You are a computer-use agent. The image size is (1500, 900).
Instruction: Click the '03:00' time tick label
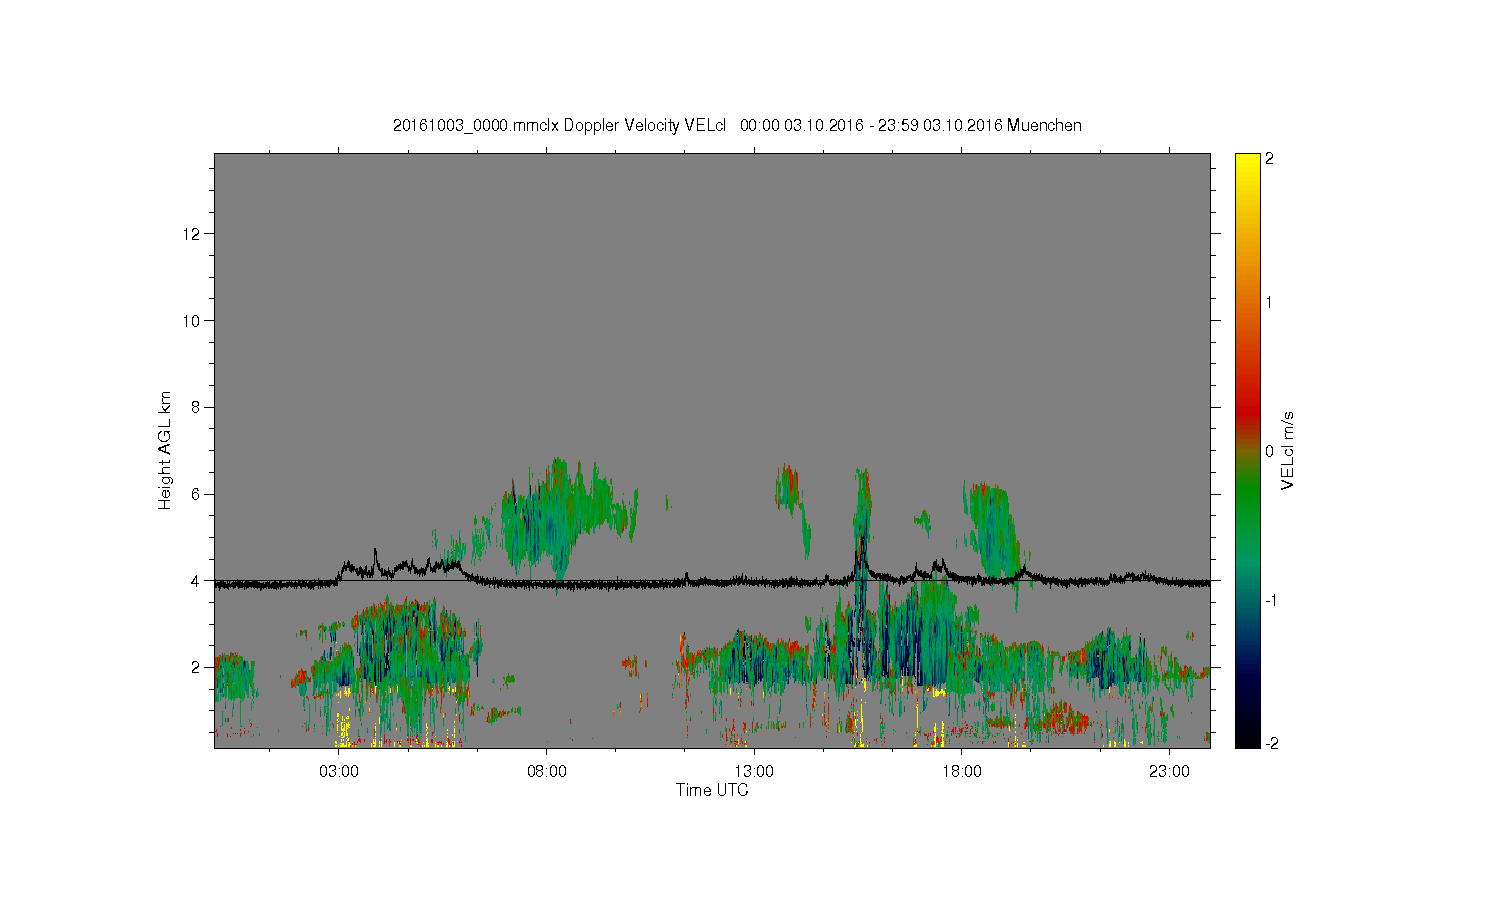click(339, 772)
